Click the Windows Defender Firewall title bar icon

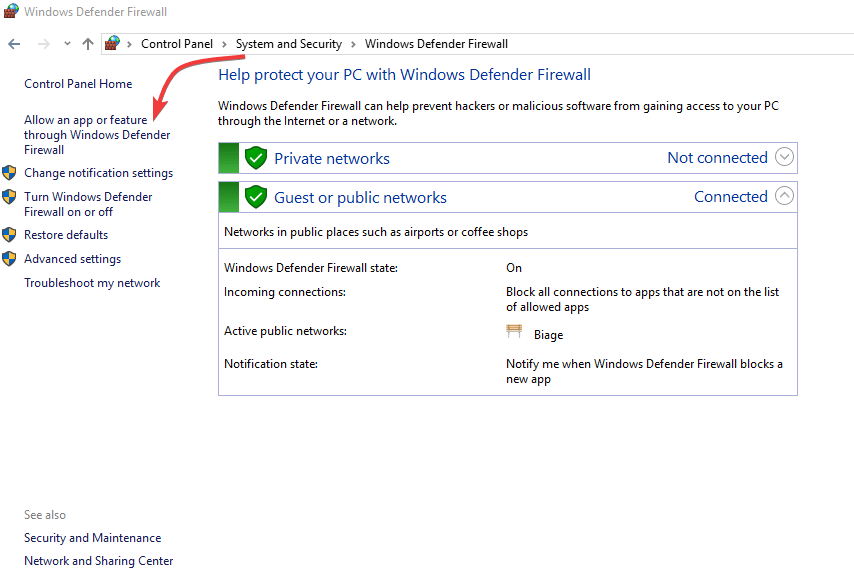11,11
